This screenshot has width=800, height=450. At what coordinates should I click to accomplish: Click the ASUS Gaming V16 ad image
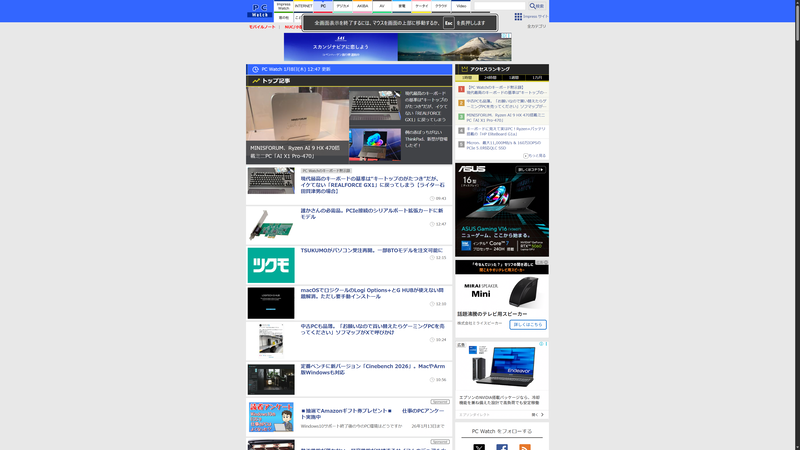click(502, 210)
